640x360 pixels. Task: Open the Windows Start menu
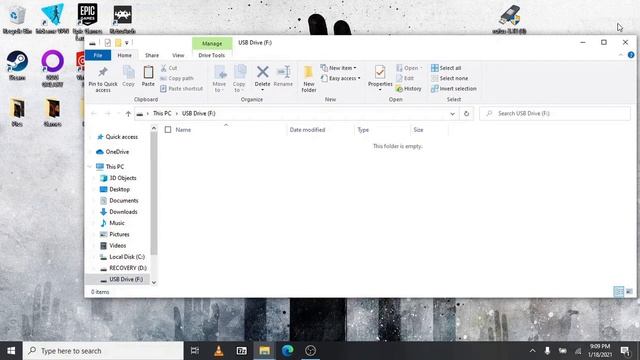tap(11, 351)
